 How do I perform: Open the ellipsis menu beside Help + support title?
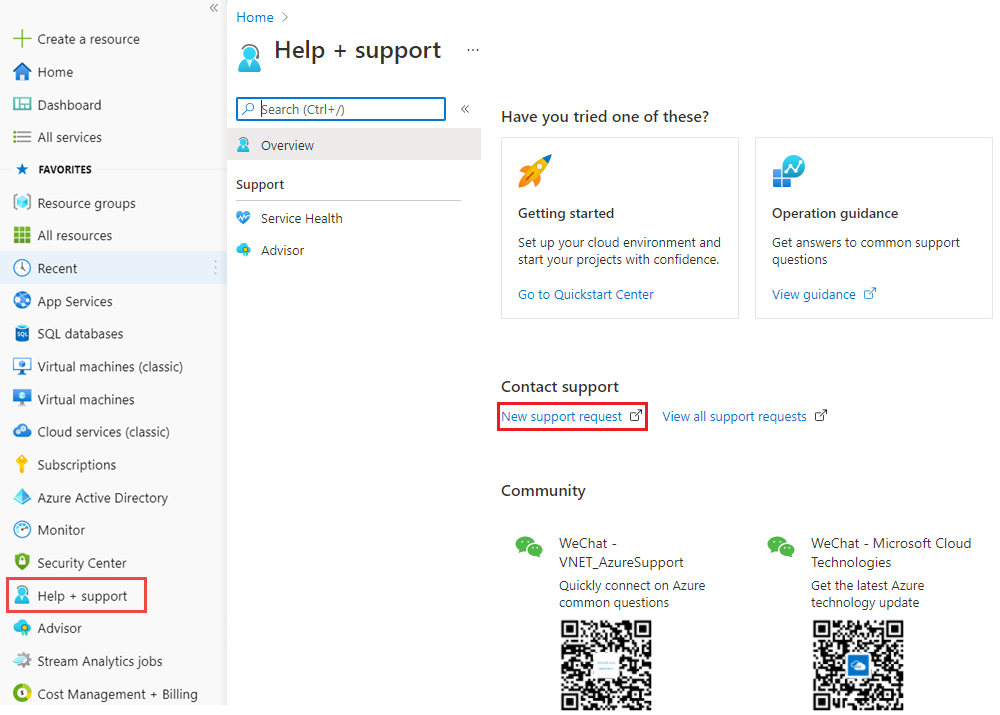pyautogui.click(x=473, y=50)
